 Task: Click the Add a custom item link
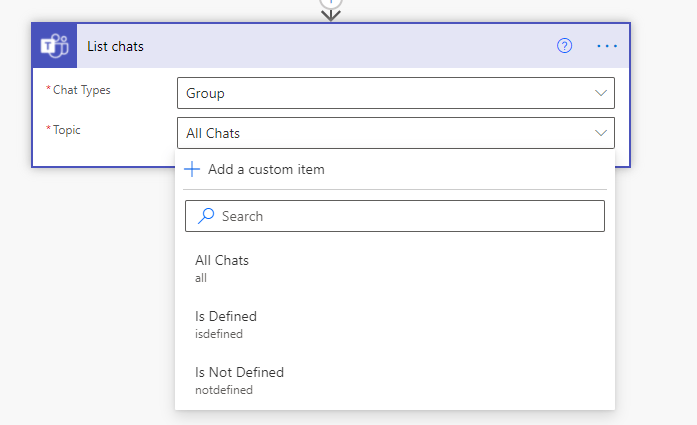pyautogui.click(x=266, y=169)
